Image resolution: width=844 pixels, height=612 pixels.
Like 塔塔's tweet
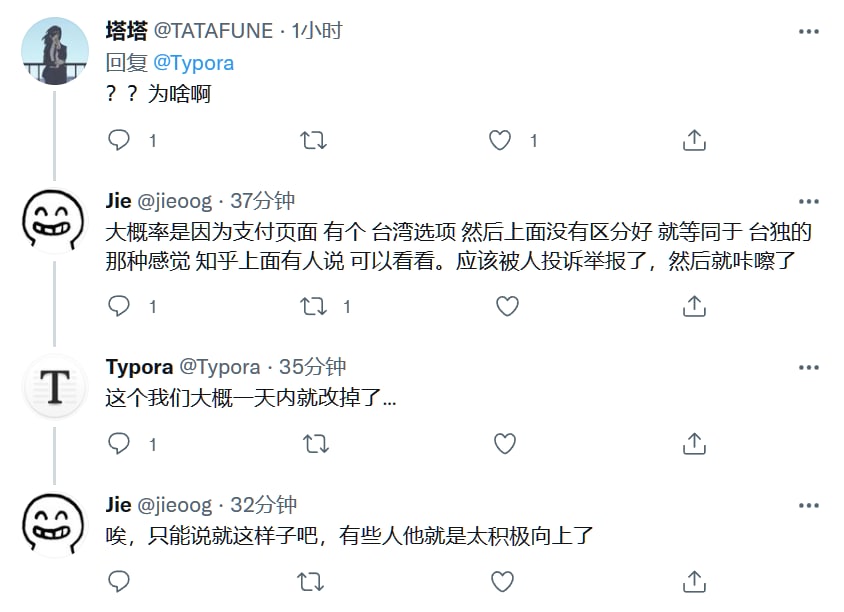click(500, 141)
